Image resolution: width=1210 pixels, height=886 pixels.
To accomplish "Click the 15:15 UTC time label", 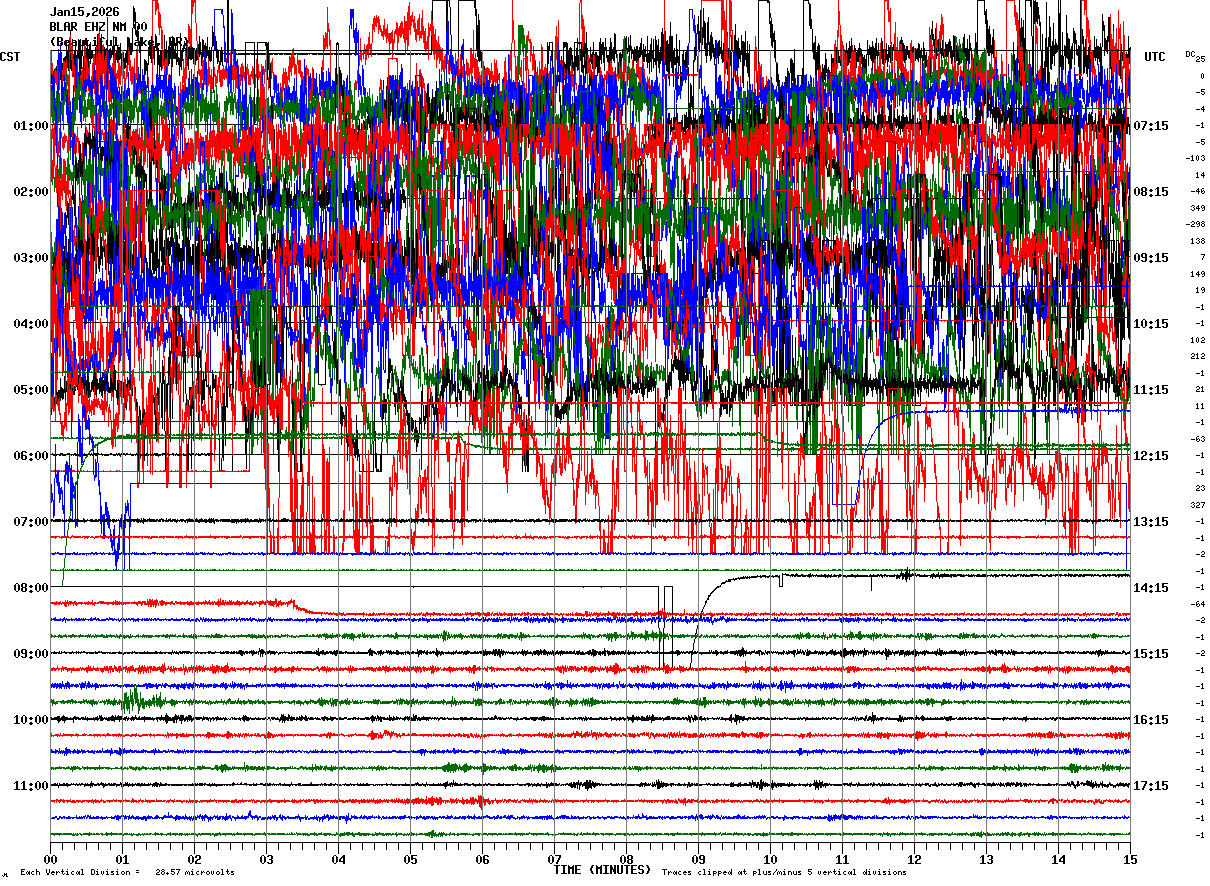I will (x=1151, y=654).
